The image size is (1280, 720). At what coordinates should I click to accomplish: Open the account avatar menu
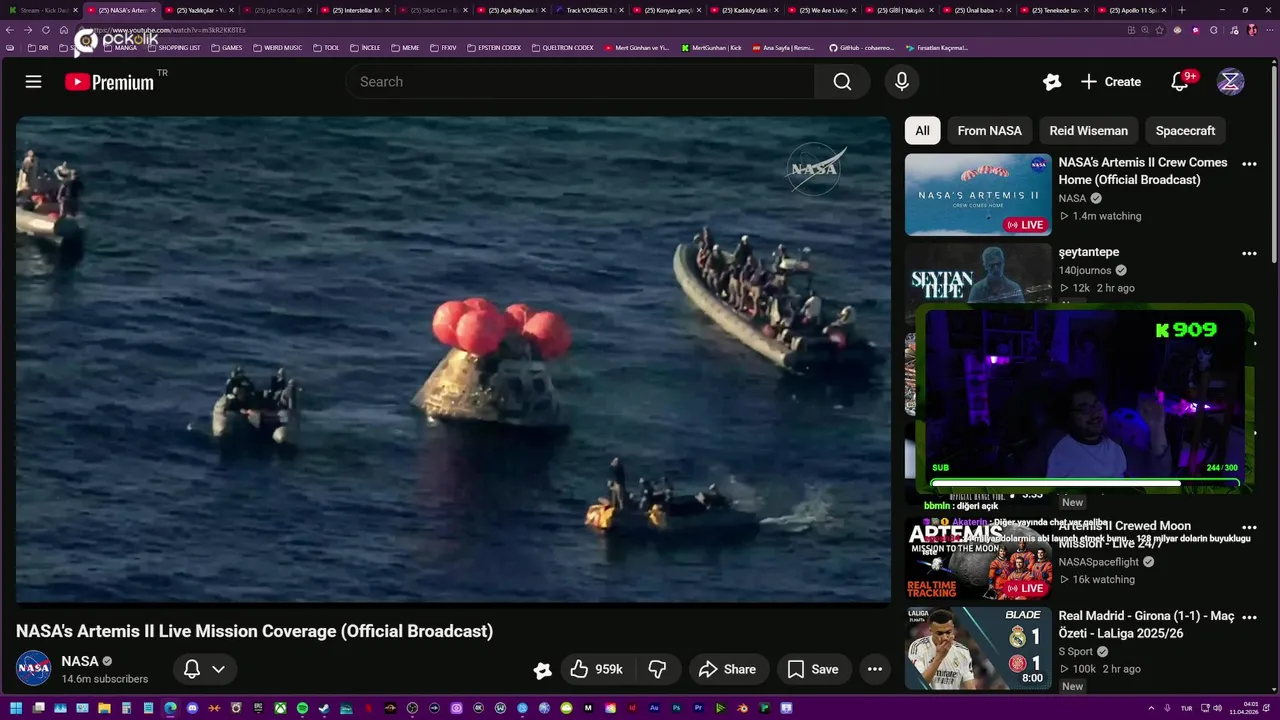click(1230, 82)
